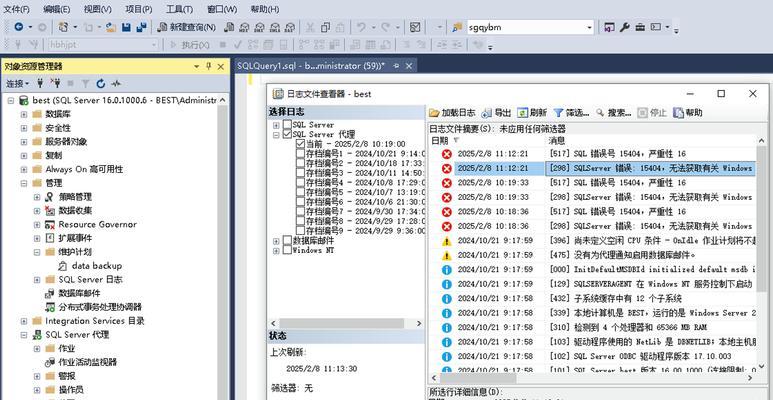Click the Undo arrow icon
The width and height of the screenshot is (773, 400).
pyautogui.click(x=361, y=28)
